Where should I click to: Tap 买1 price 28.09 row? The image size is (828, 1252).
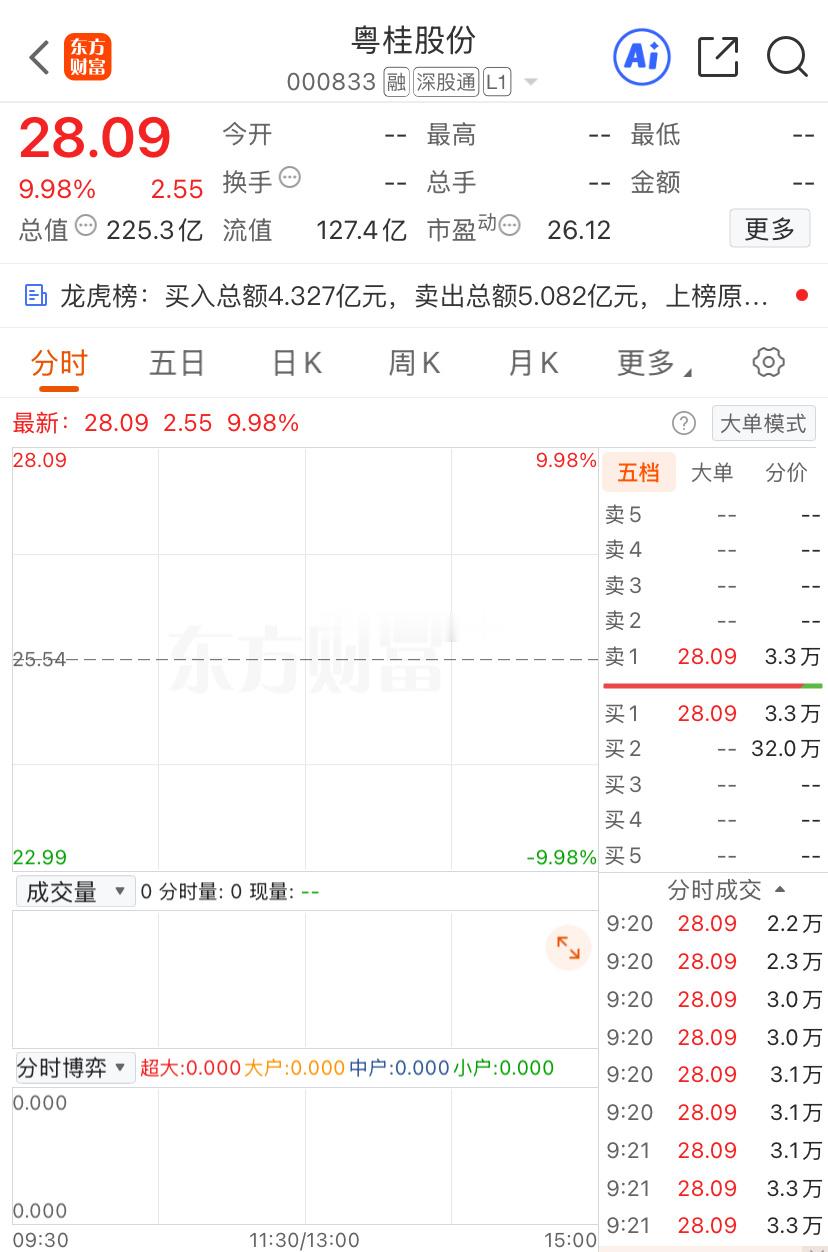pyautogui.click(x=712, y=713)
